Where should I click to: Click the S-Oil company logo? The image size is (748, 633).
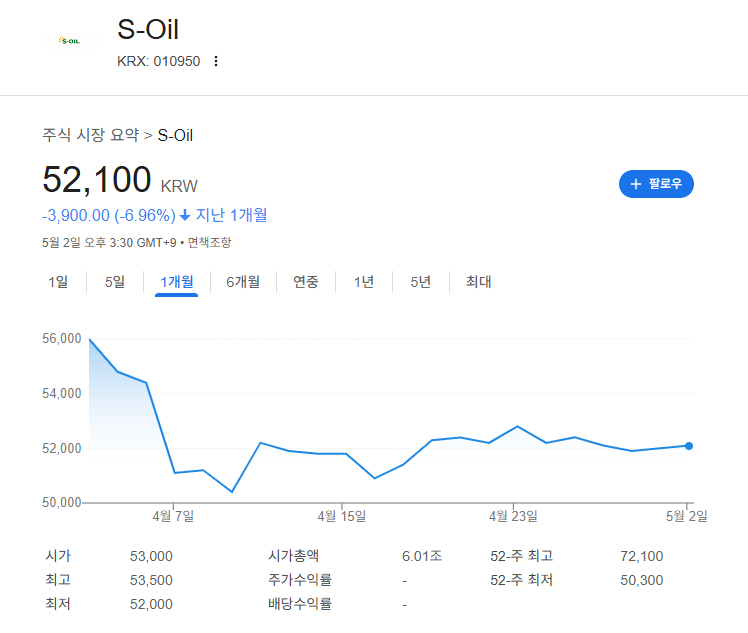[x=70, y=41]
